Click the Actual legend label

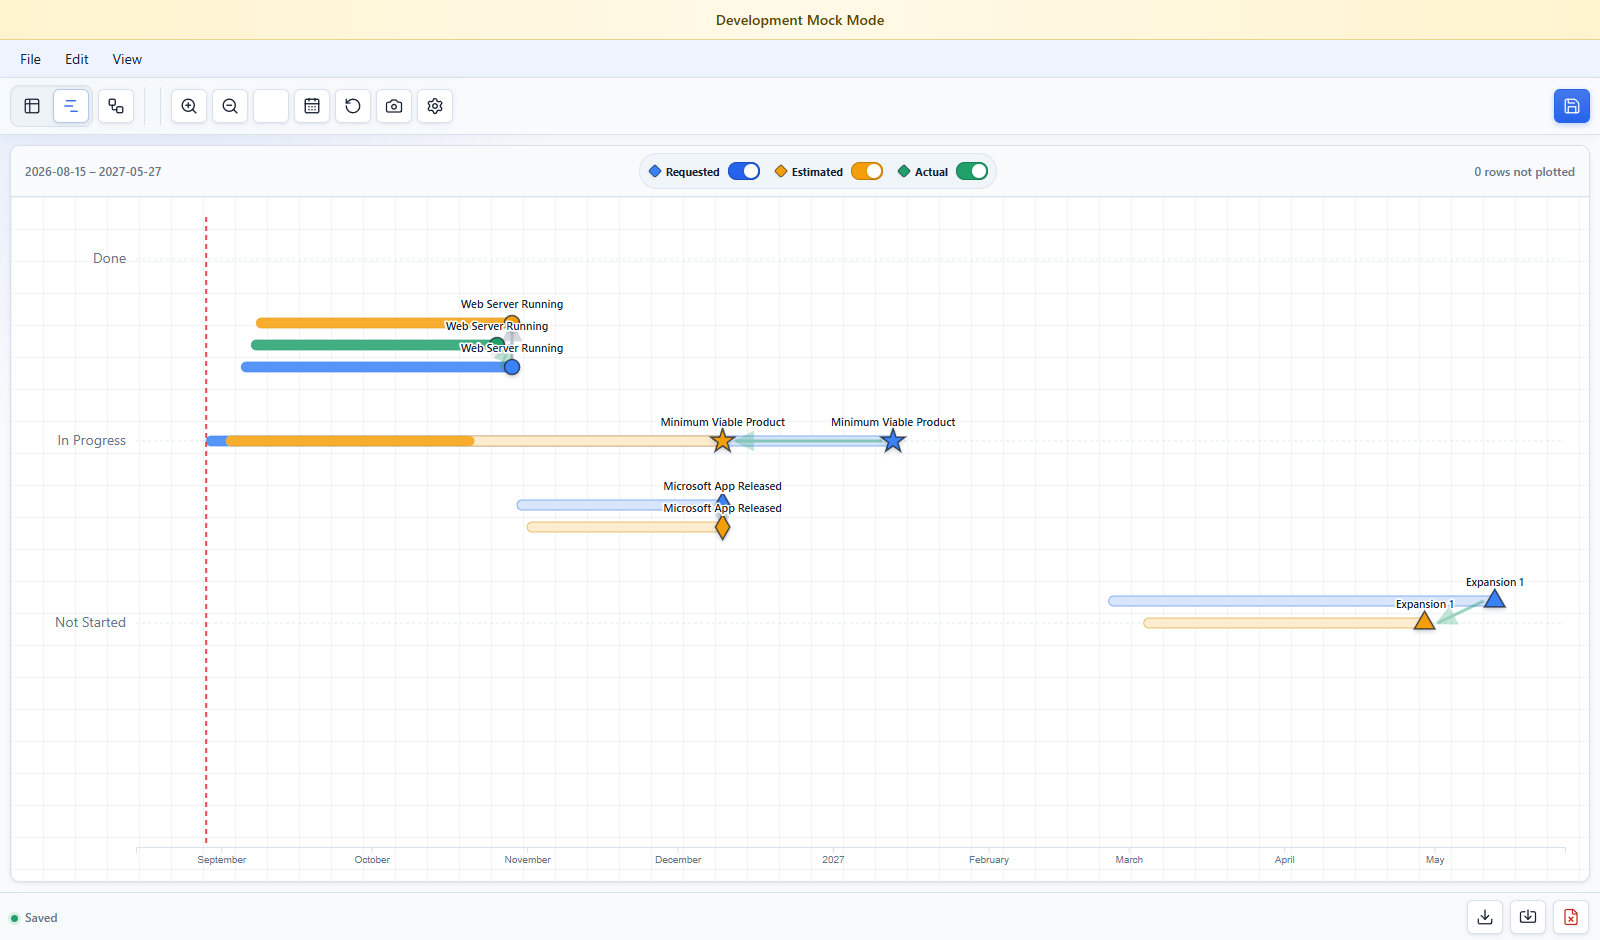[x=931, y=172]
